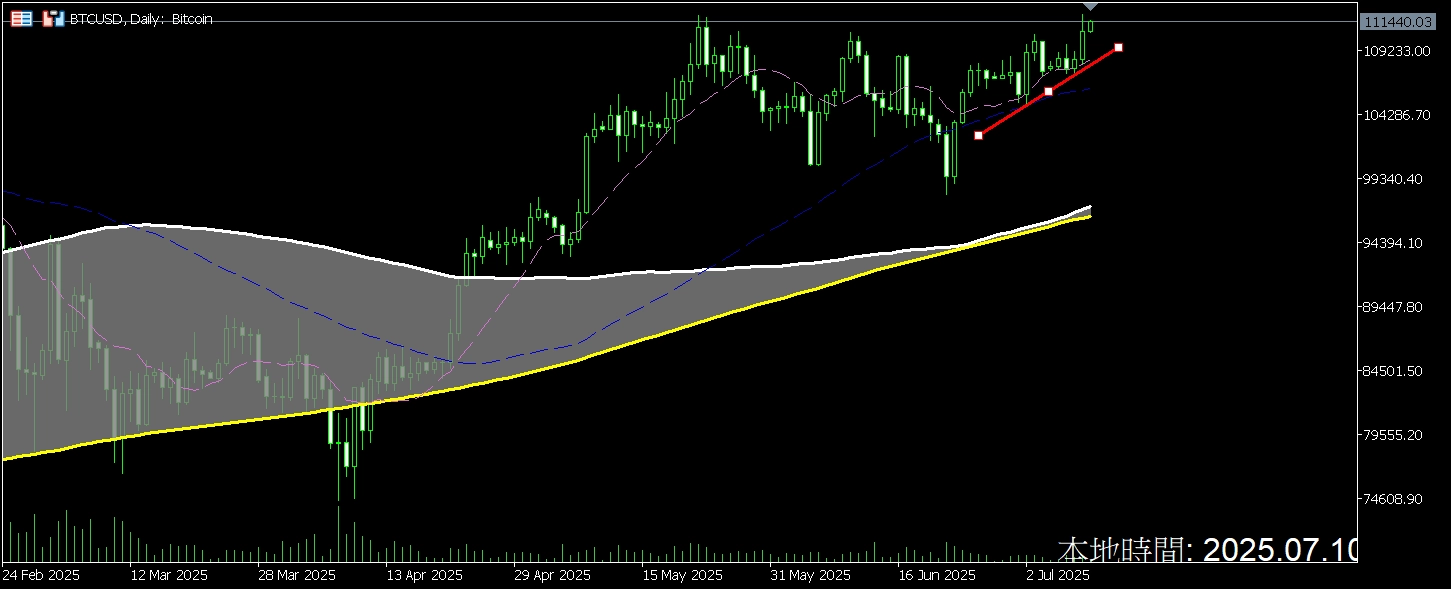Image resolution: width=1451 pixels, height=589 pixels.
Task: Click the 99340.40 price axis label
Action: tap(1392, 179)
